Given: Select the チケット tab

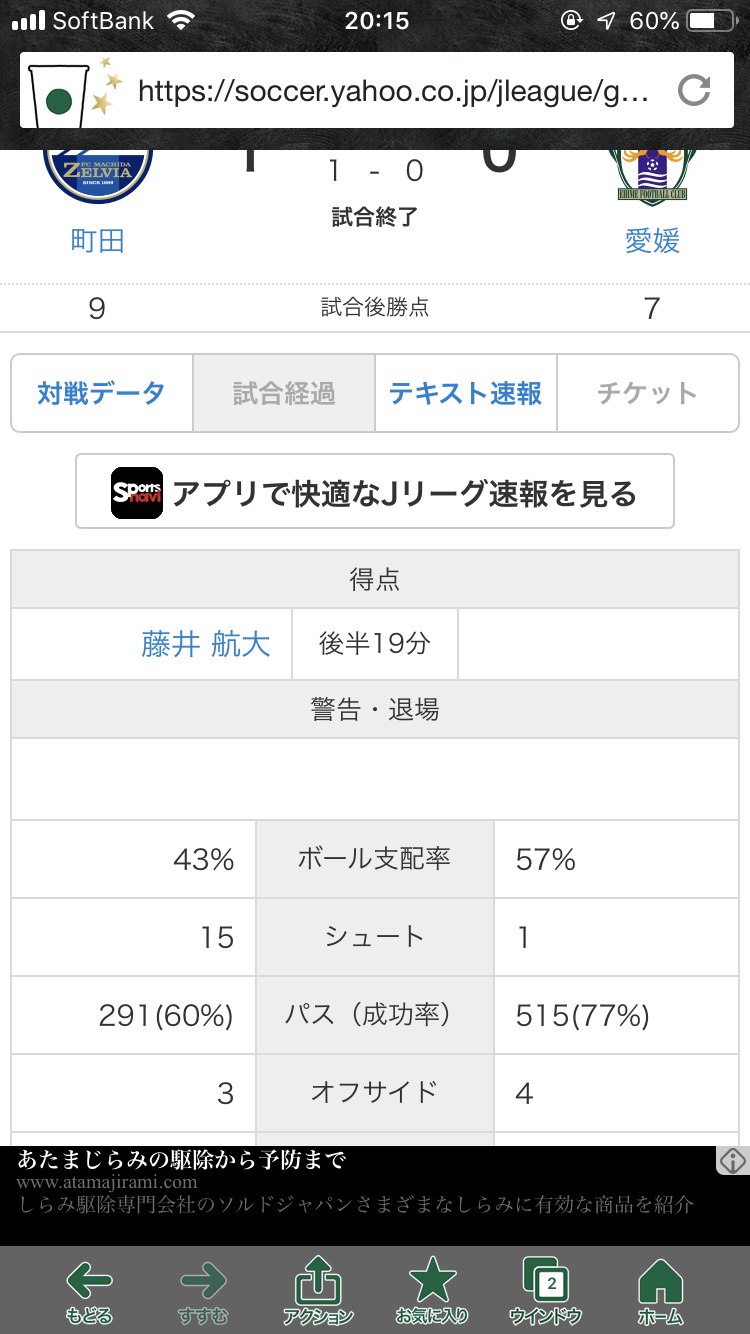Looking at the screenshot, I should (647, 393).
